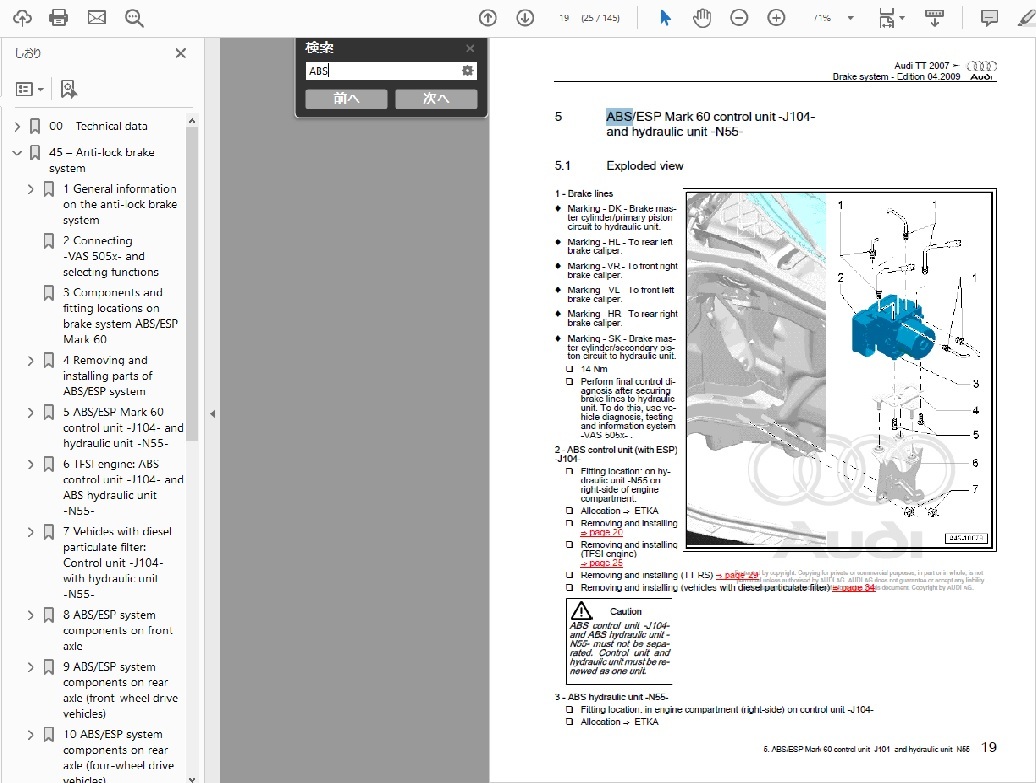This screenshot has height=783, width=1036.
Task: Collapse the '45 - Anti-lock brake system' bookmark
Action: click(x=17, y=153)
